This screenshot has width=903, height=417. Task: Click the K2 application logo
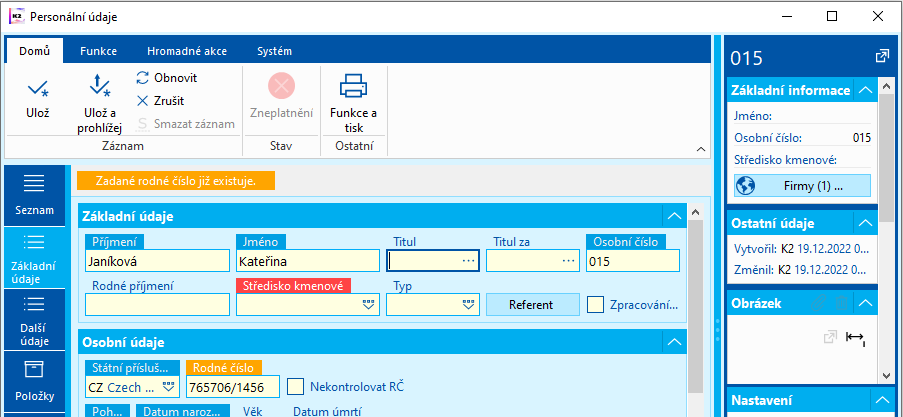[x=16, y=17]
